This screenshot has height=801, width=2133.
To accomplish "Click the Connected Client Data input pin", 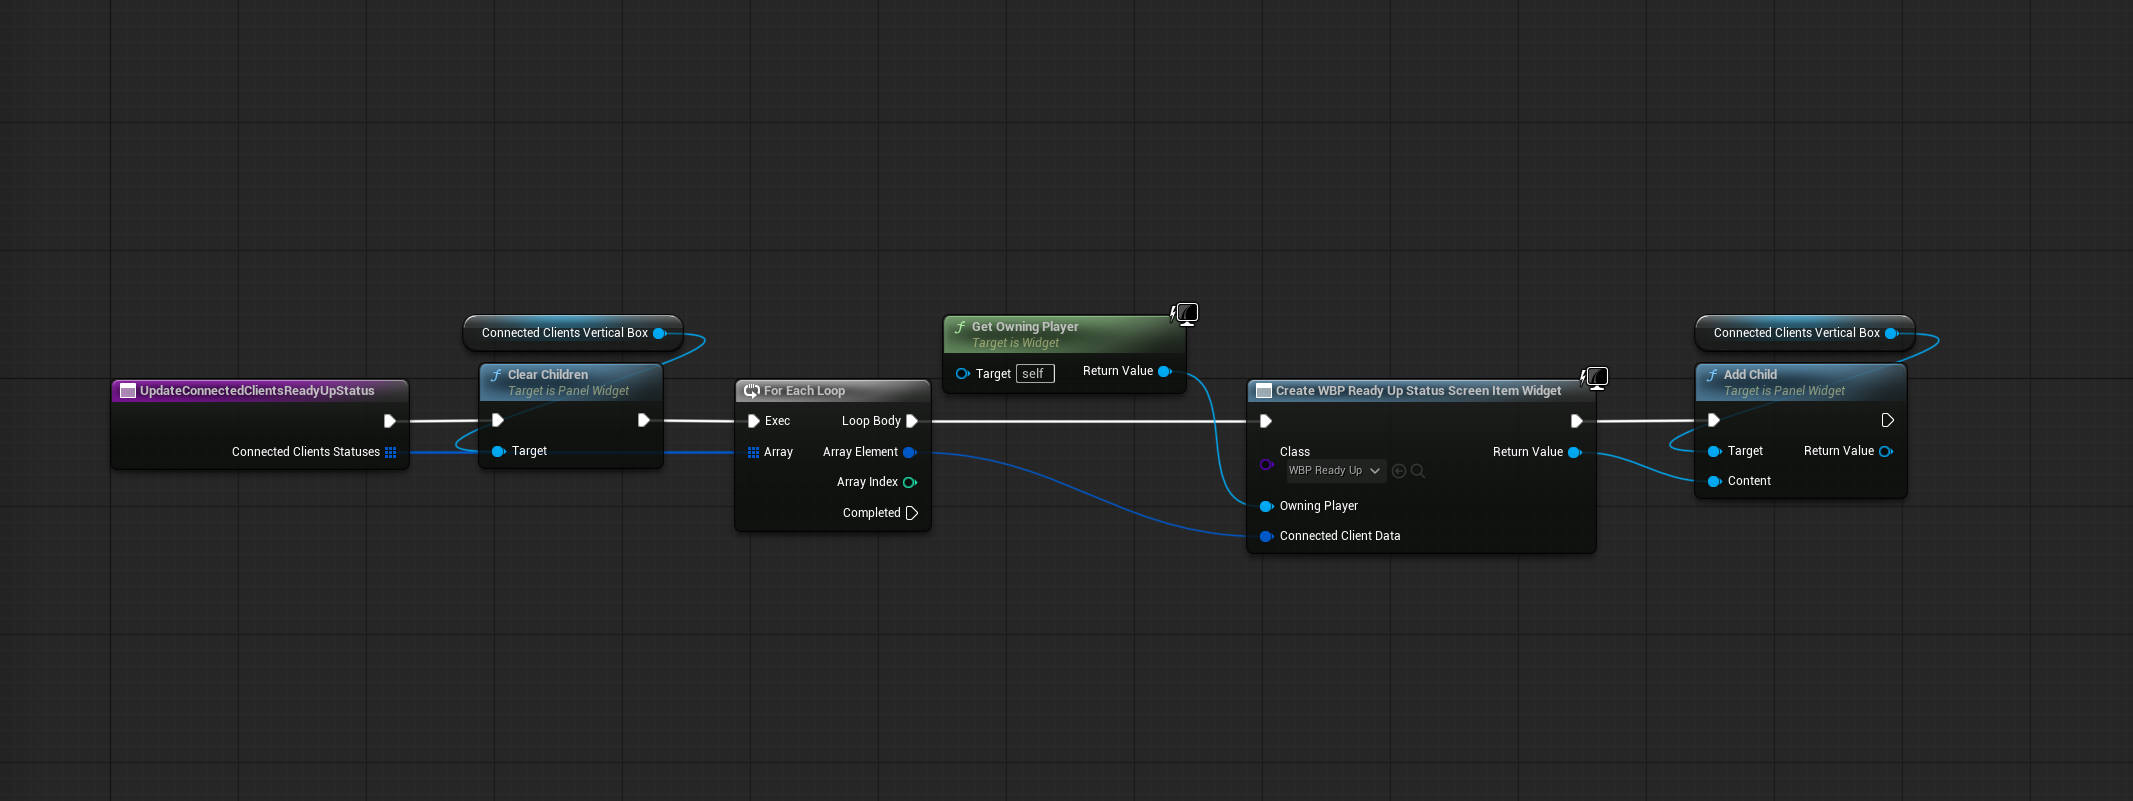I will pyautogui.click(x=1266, y=536).
